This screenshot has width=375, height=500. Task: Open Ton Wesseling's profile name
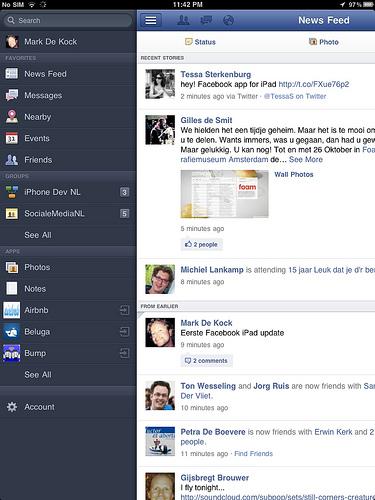208,386
